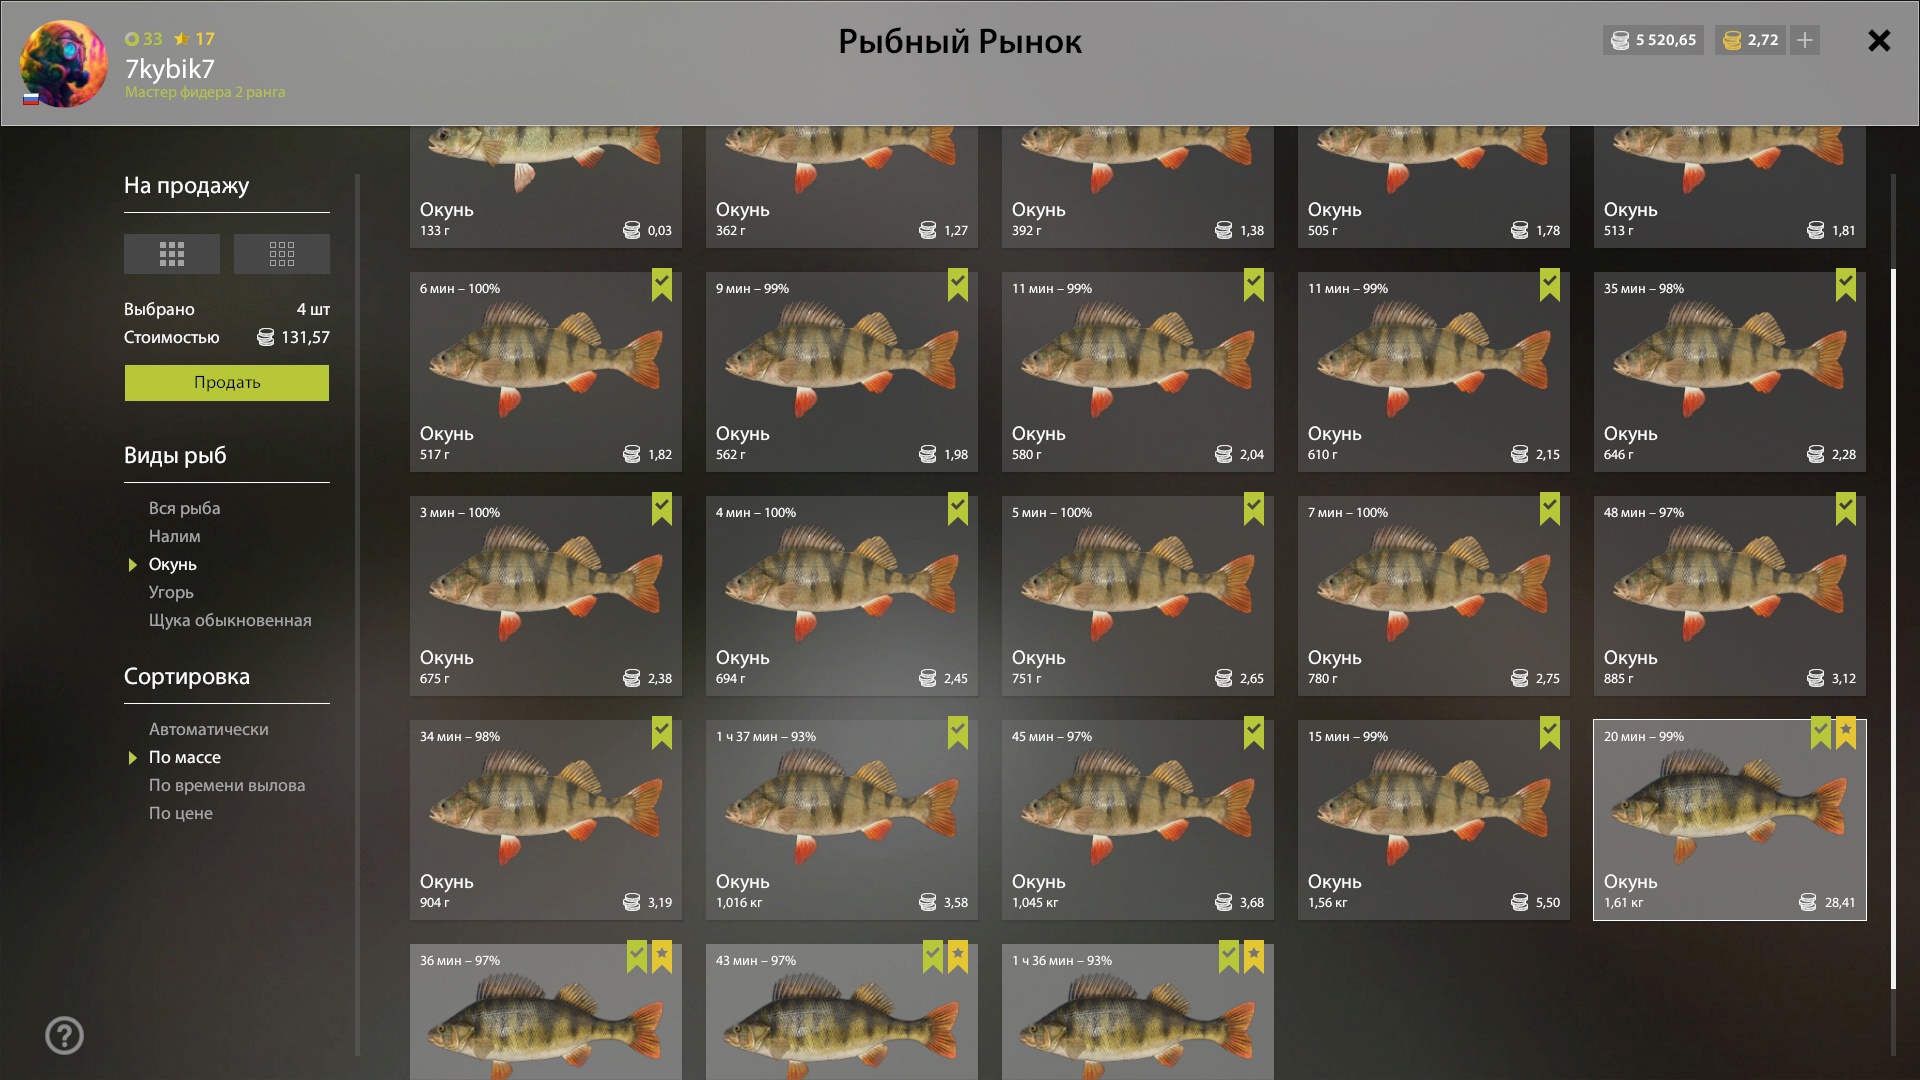Toggle selection checkmark on 1,56 кг perch
This screenshot has width=1920, height=1080.
(x=1550, y=733)
